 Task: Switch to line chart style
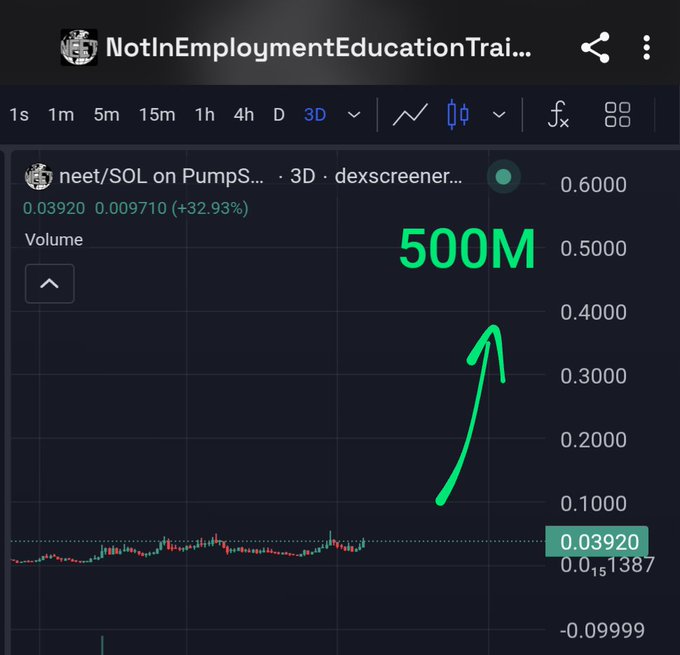tap(410, 115)
